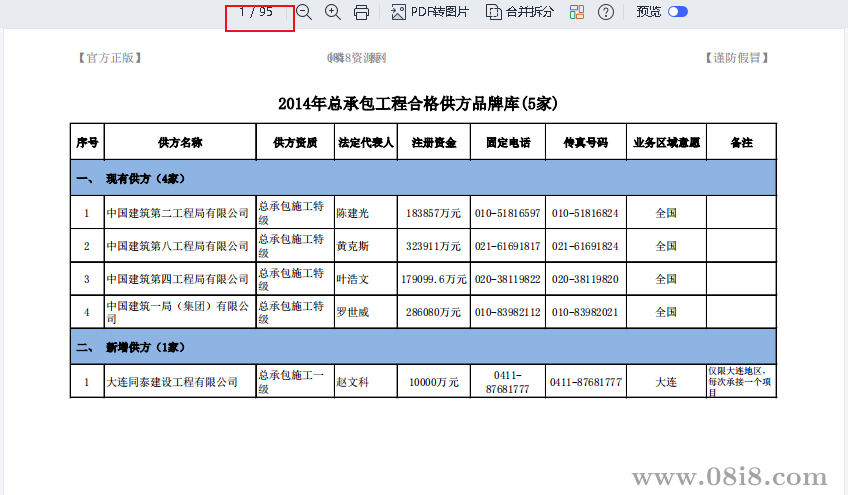Screen dimensions: 848x495
Task: Click the phone number 020-38119822
Action: (x=507, y=279)
